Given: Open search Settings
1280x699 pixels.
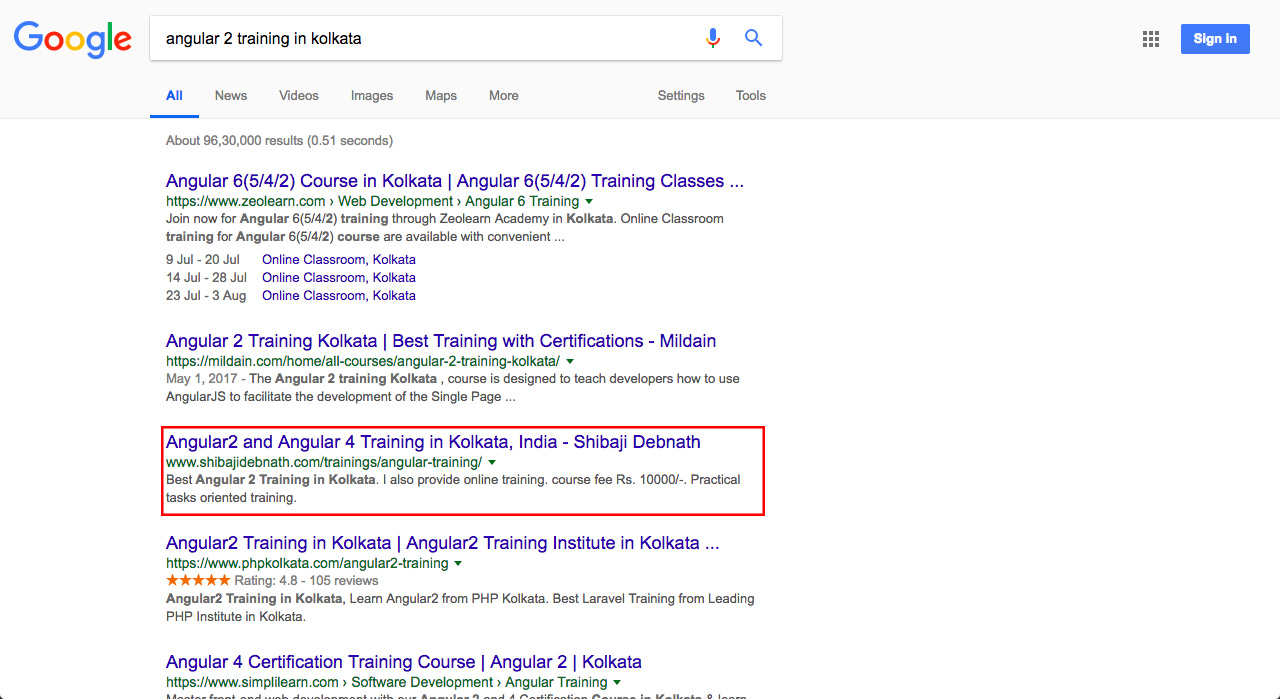Looking at the screenshot, I should (x=681, y=96).
